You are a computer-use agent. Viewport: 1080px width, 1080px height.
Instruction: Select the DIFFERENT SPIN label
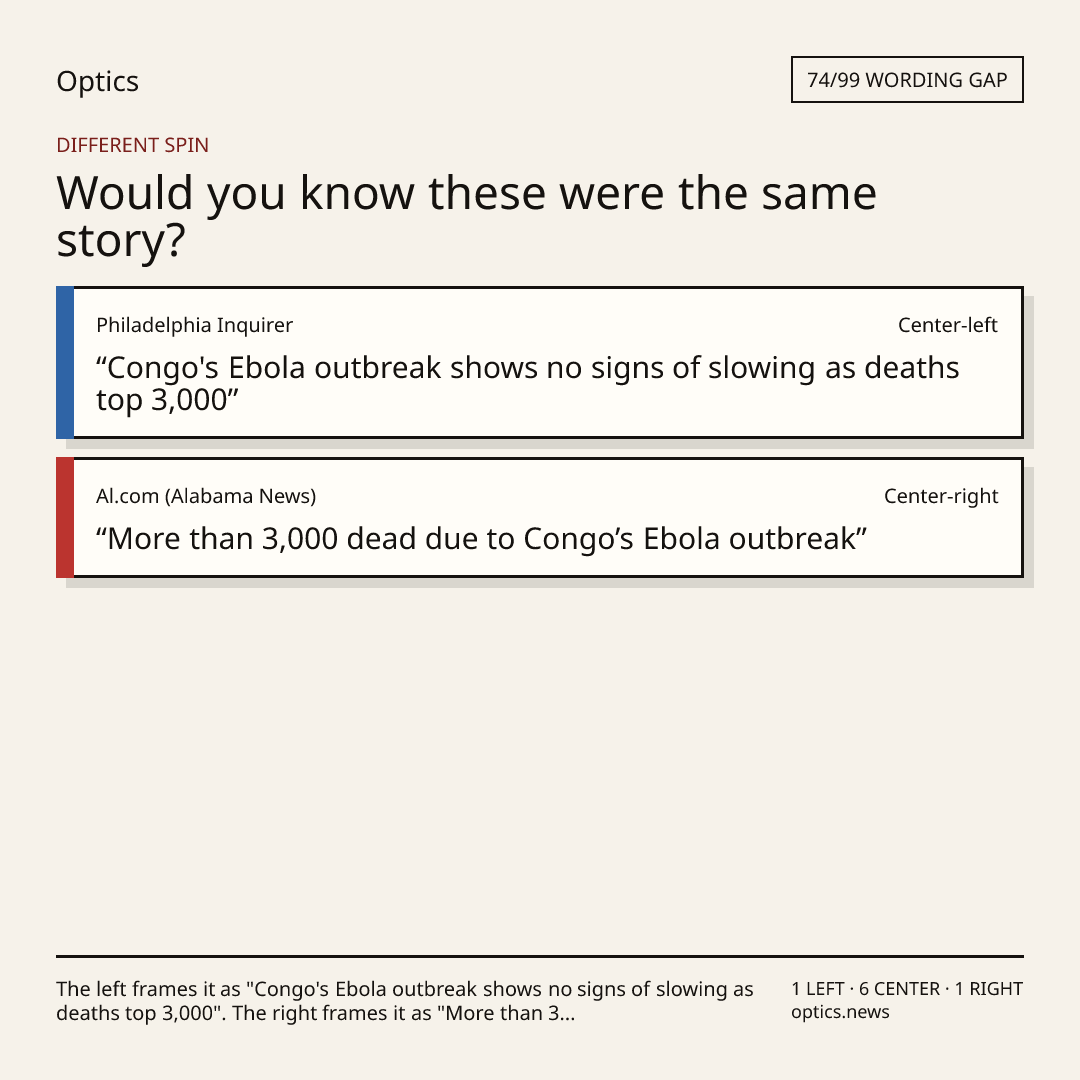point(132,145)
